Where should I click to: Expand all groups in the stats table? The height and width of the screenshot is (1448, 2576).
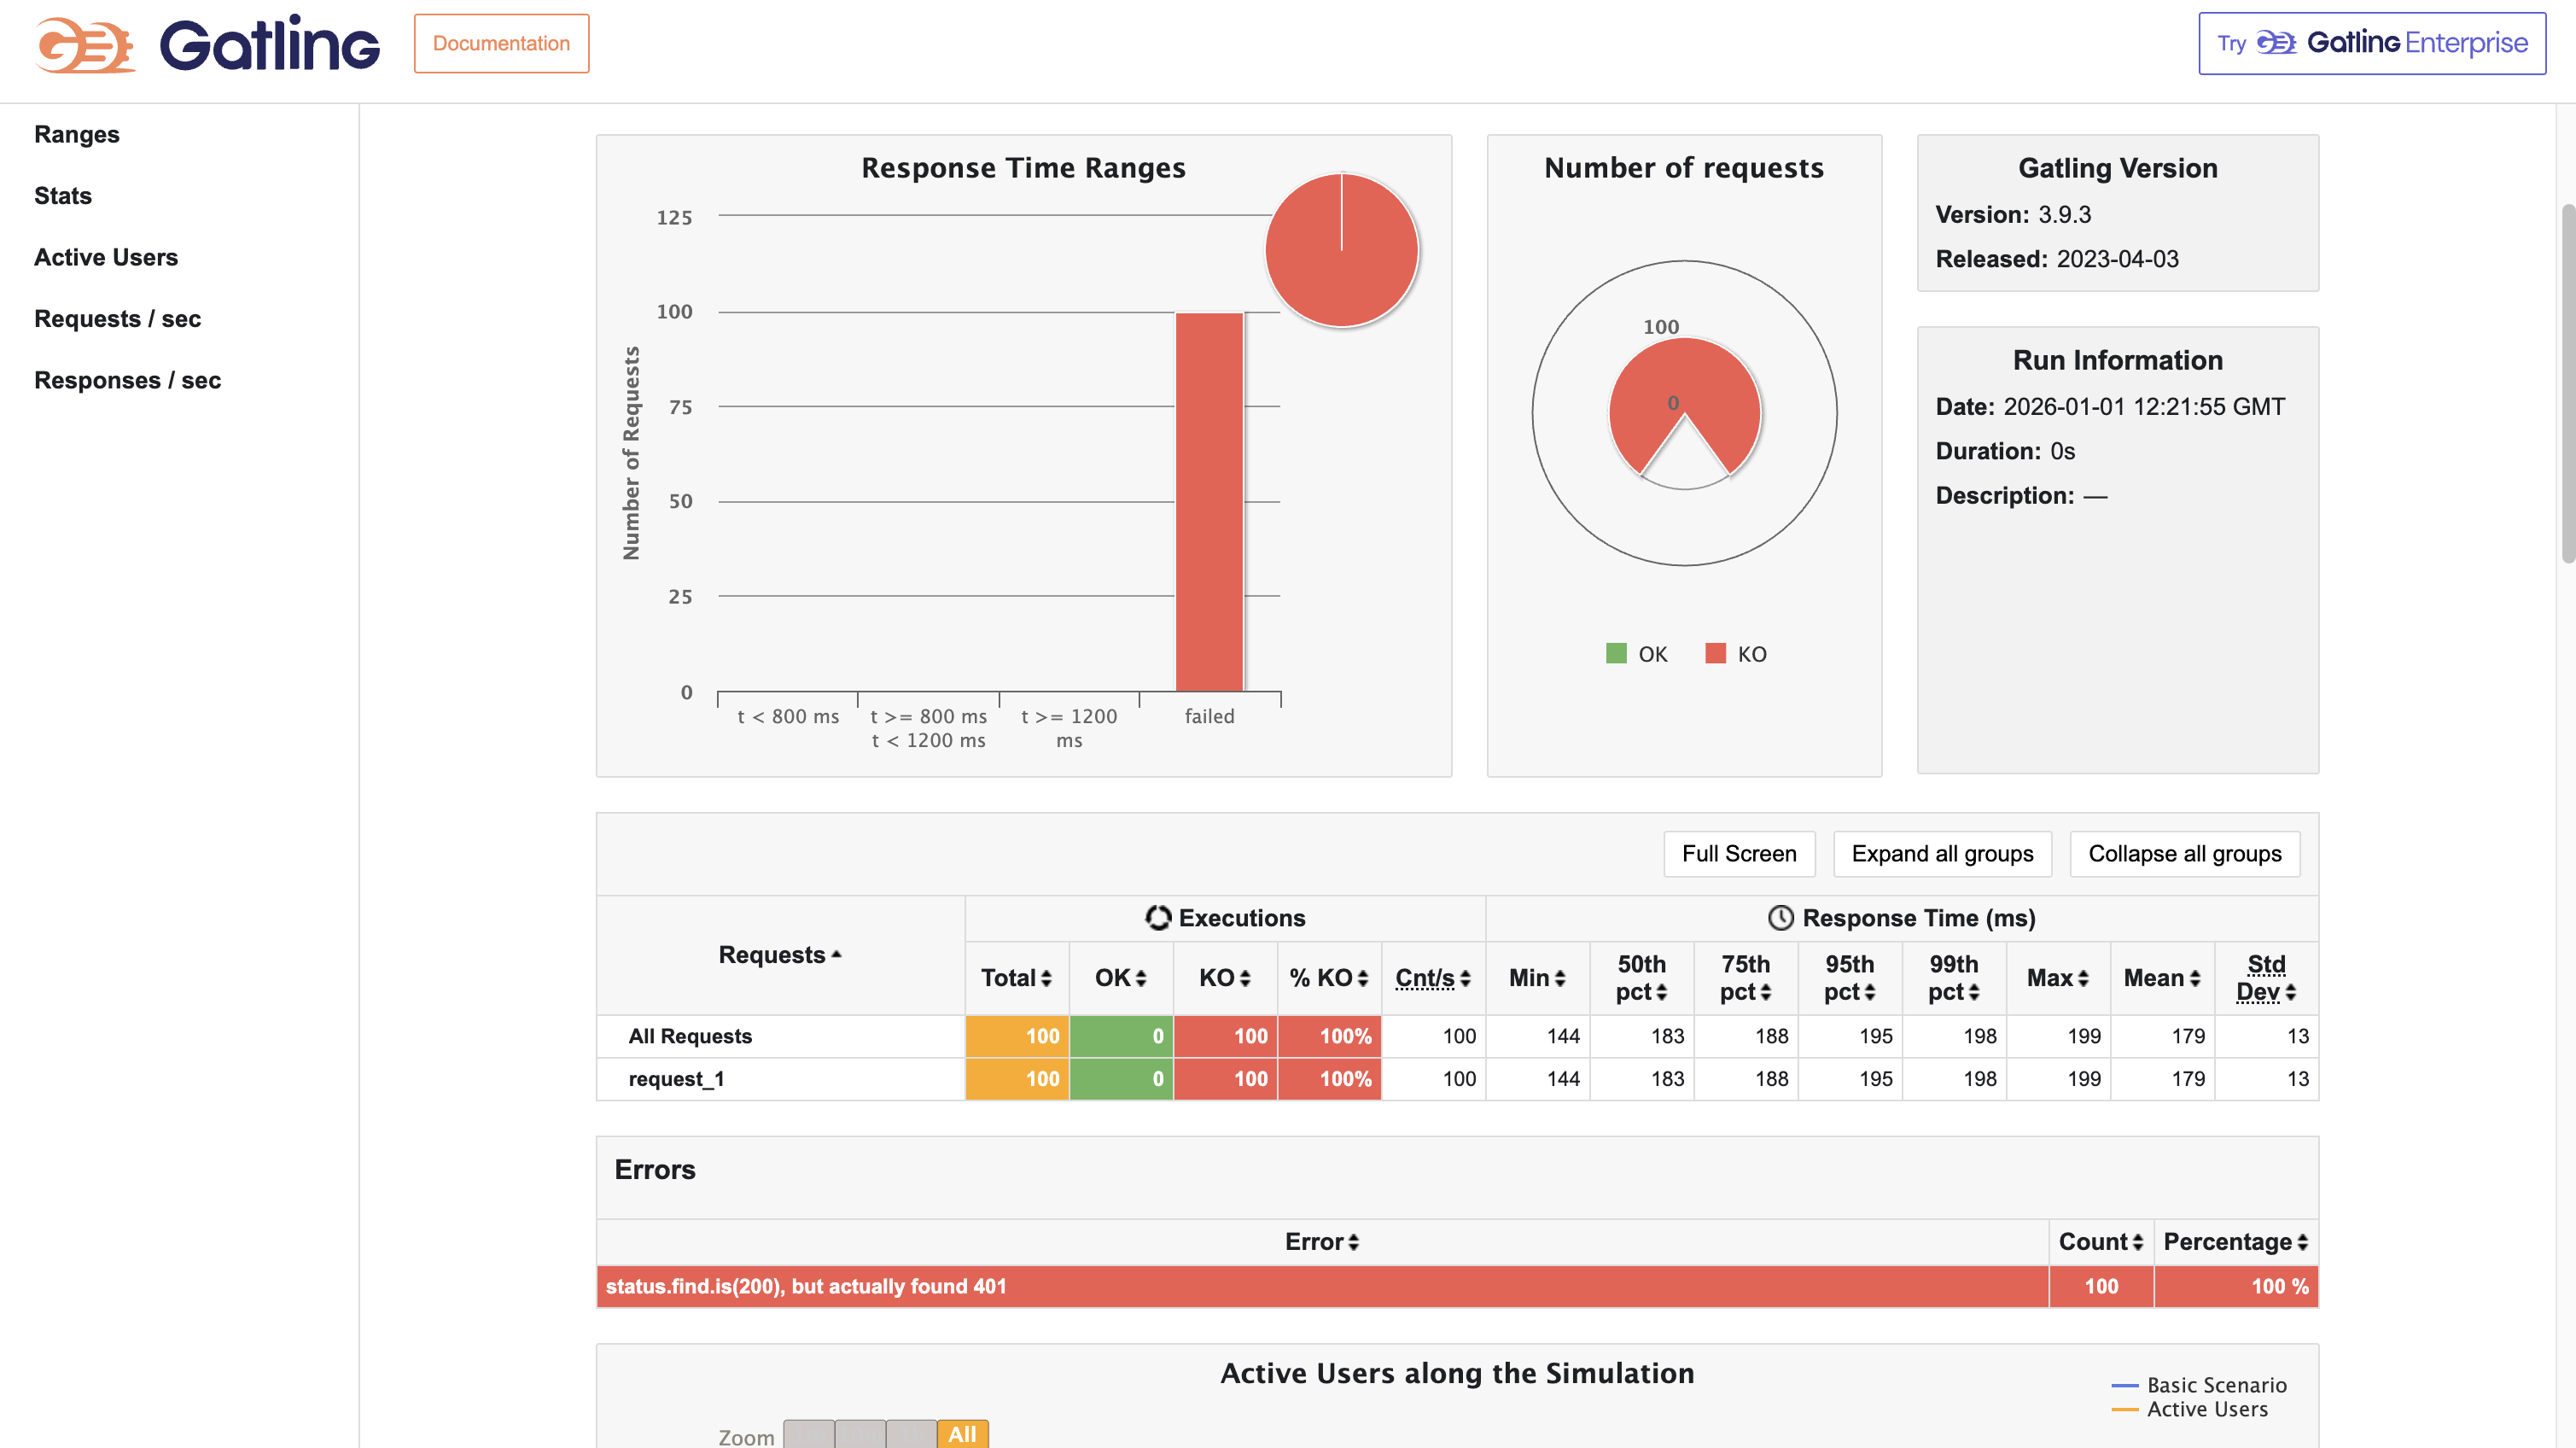click(1942, 854)
